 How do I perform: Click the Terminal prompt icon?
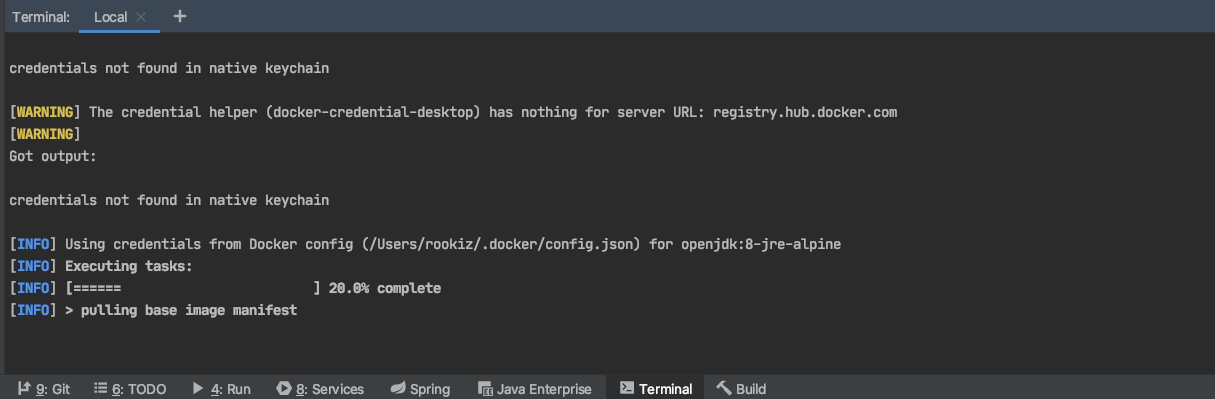626,388
